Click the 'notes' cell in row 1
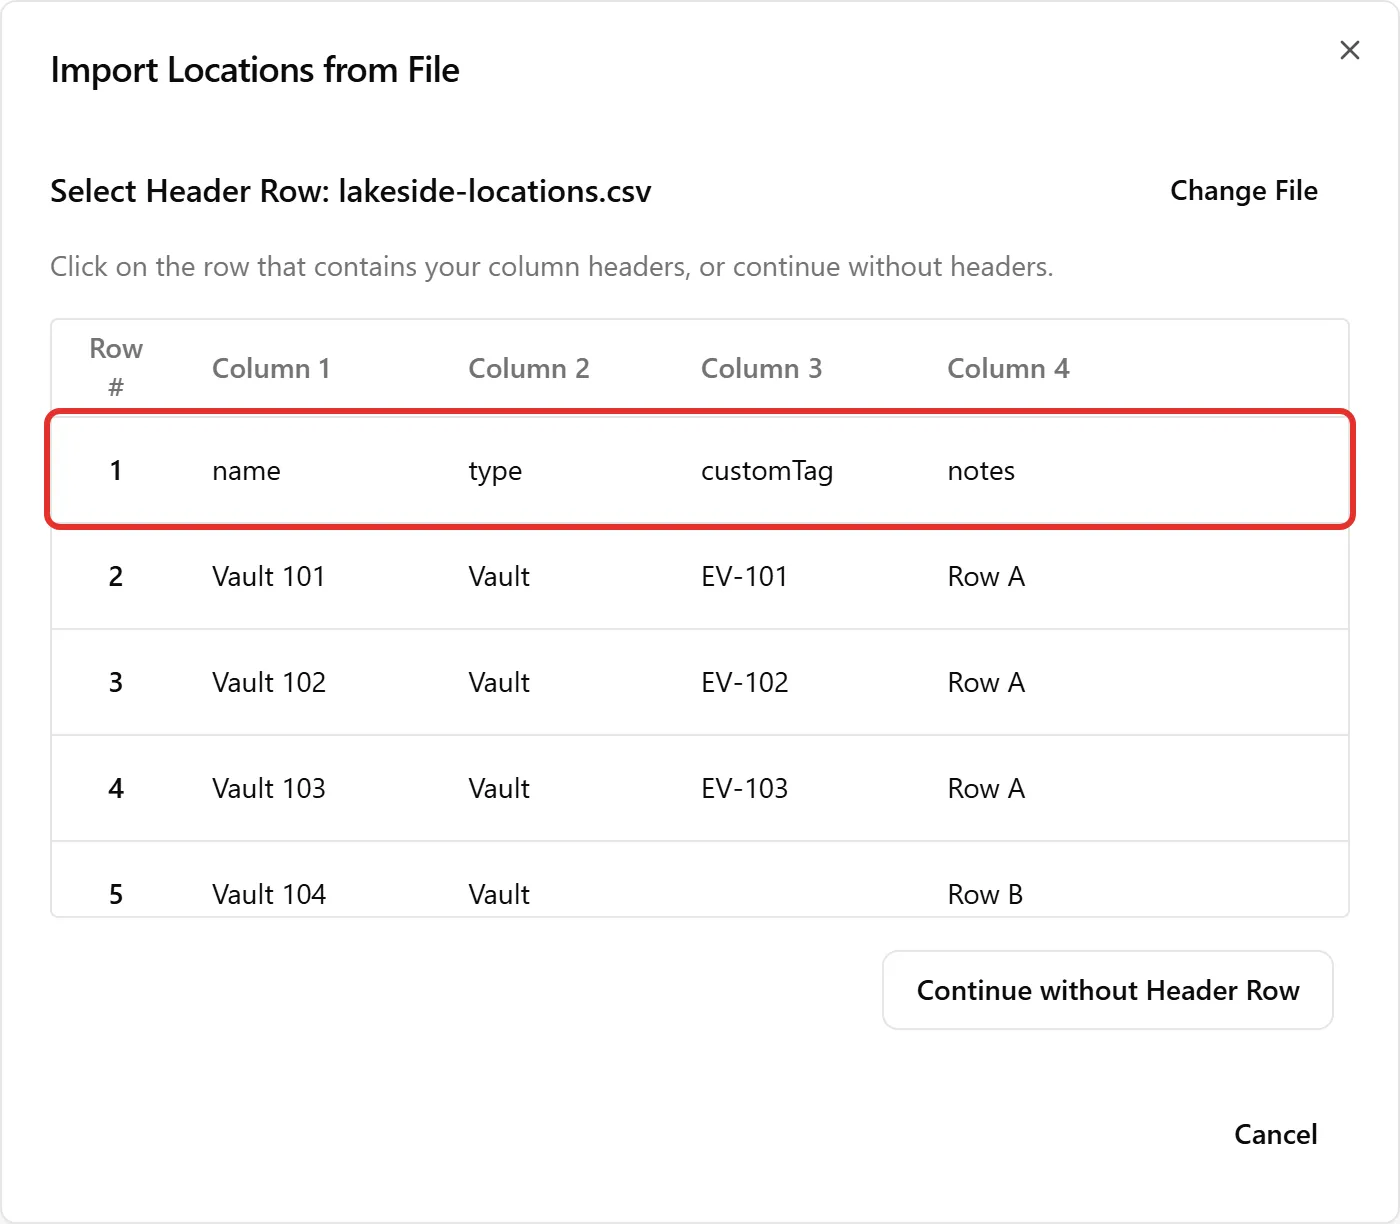This screenshot has height=1224, width=1400. [981, 471]
